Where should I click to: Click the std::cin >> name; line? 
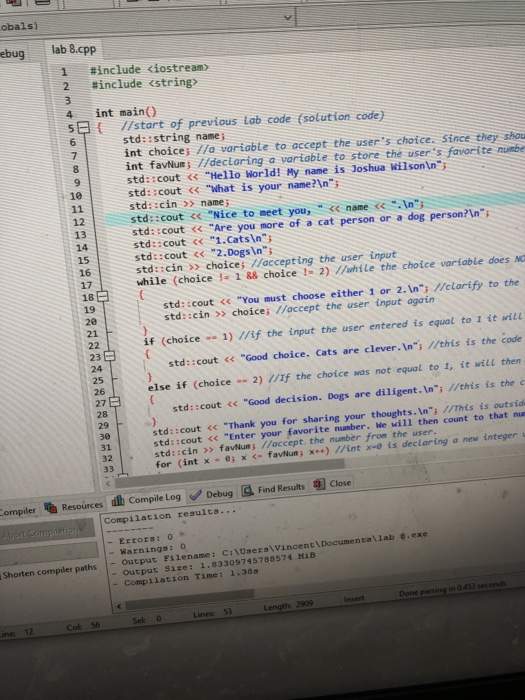pyautogui.click(x=179, y=204)
